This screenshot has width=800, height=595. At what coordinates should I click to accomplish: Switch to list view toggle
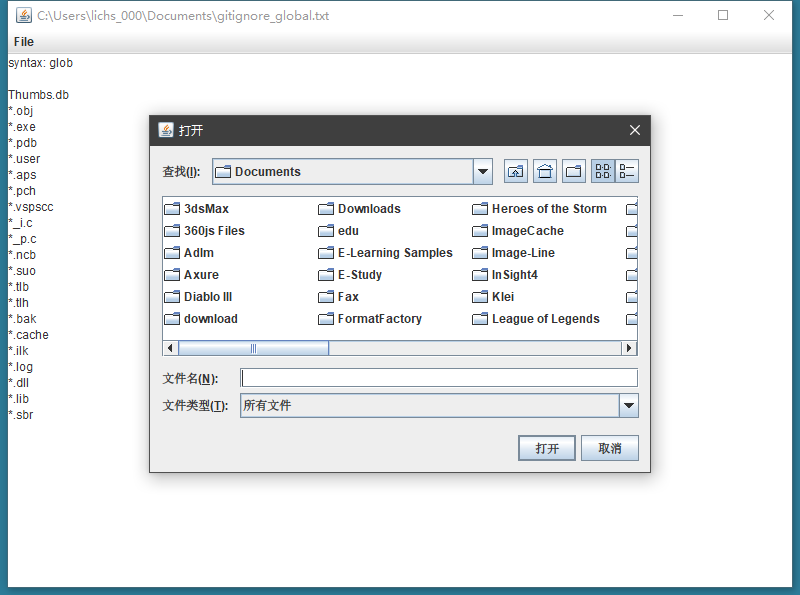[x=603, y=171]
